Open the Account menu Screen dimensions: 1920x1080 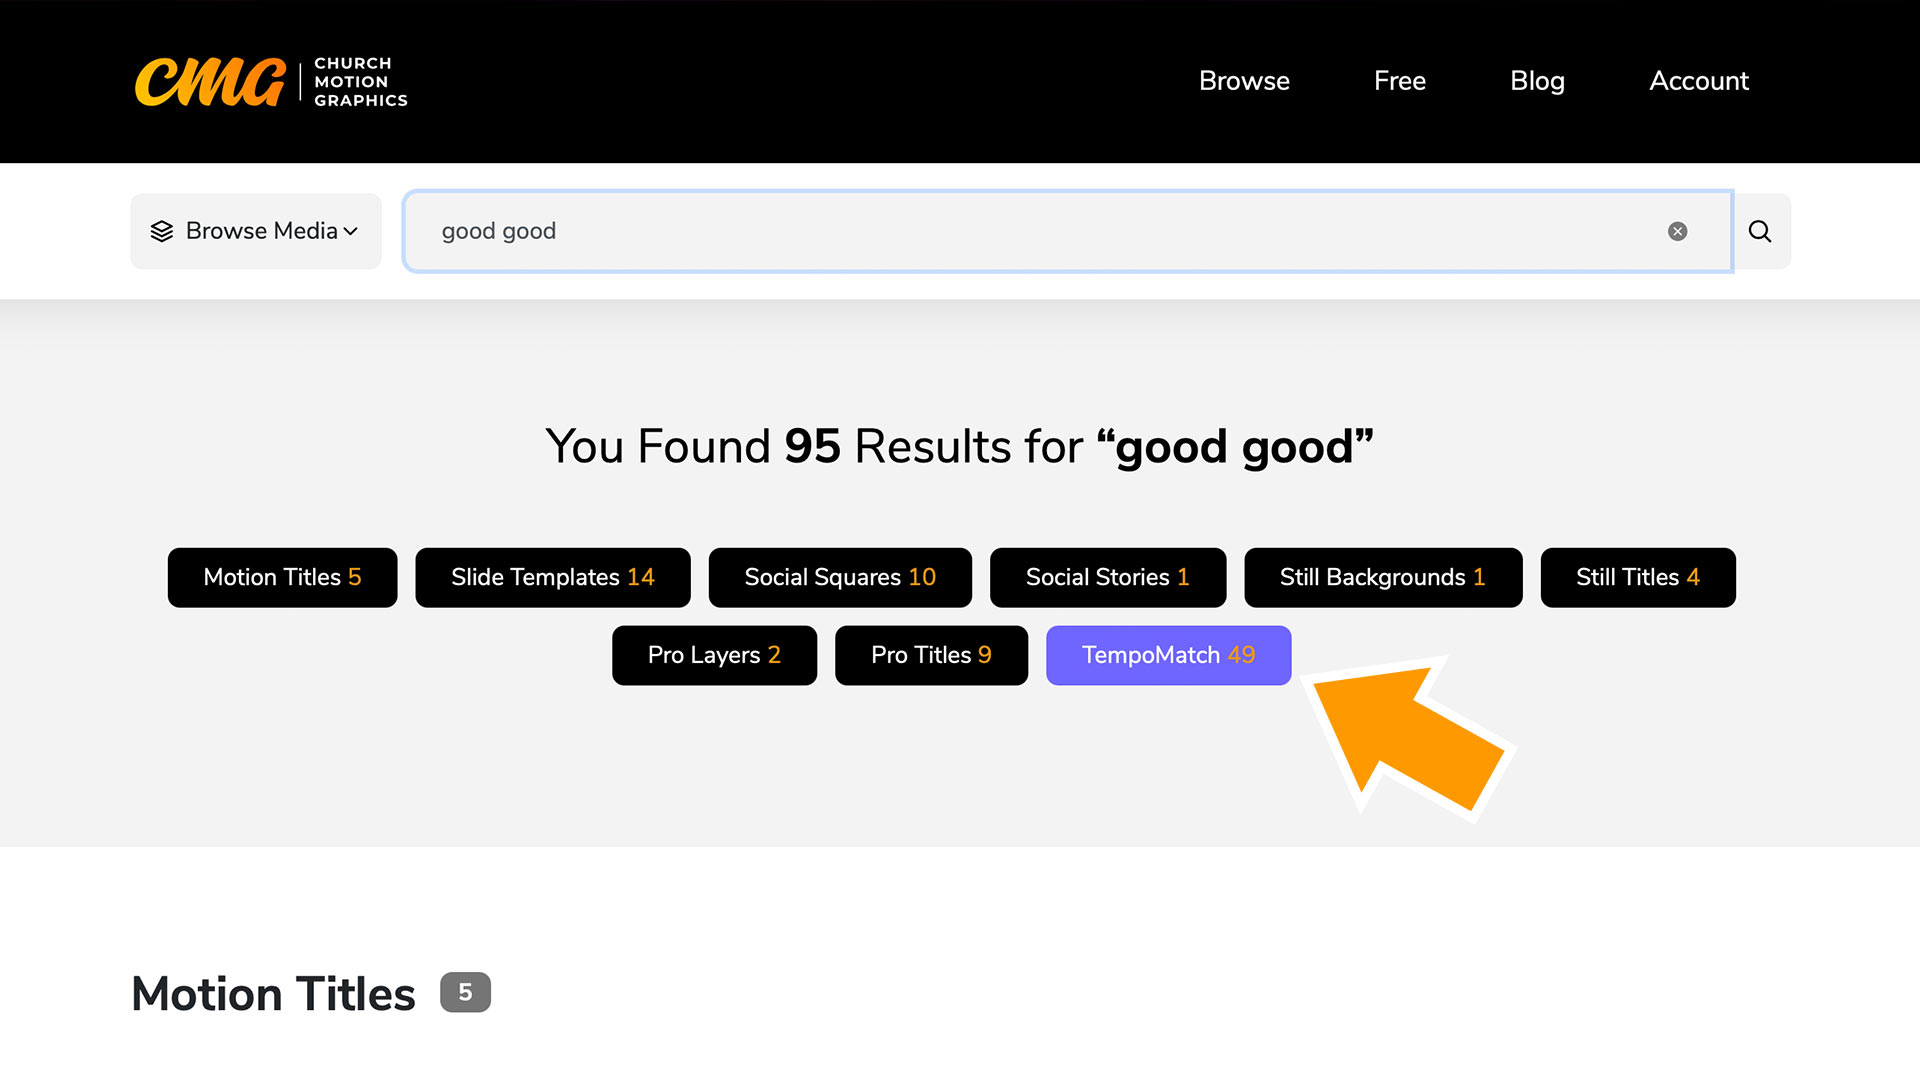click(1698, 81)
